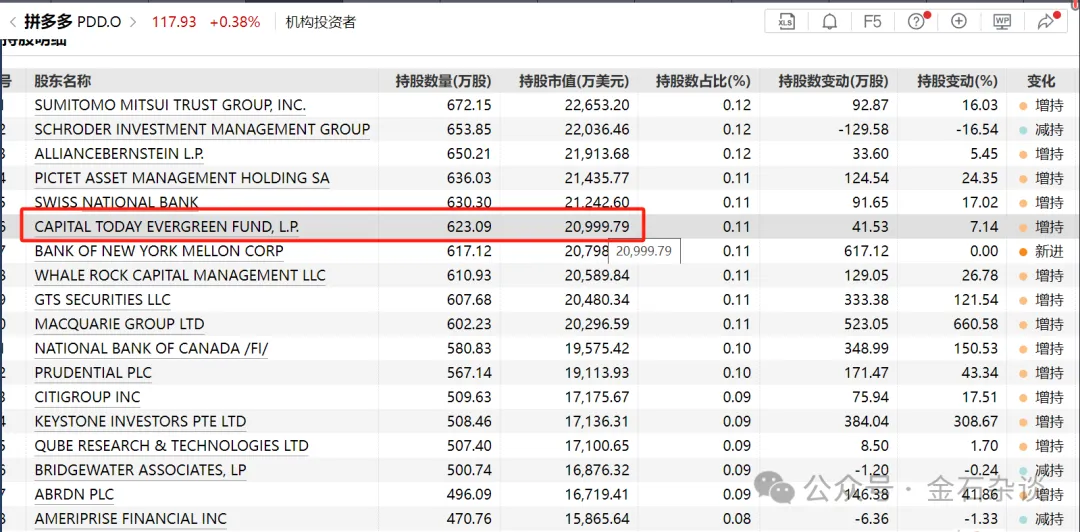The width and height of the screenshot is (1080, 532).
Task: Open CITIGROUP INC shareholder link
Action: pyautogui.click(x=87, y=397)
